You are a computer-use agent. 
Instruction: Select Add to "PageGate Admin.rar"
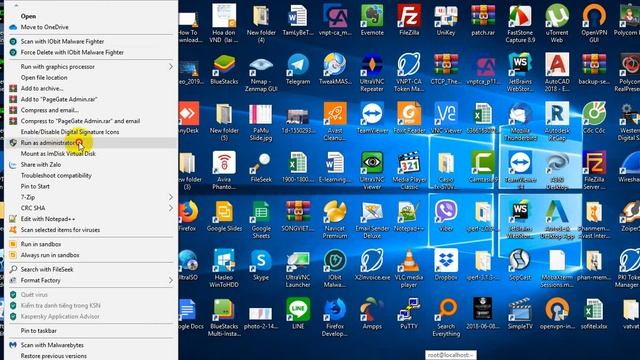[91, 99]
